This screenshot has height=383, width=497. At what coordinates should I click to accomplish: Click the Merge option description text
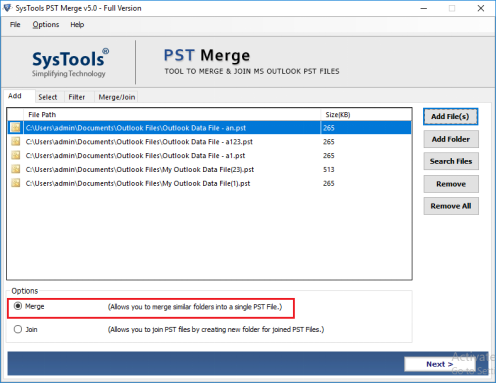(x=195, y=307)
